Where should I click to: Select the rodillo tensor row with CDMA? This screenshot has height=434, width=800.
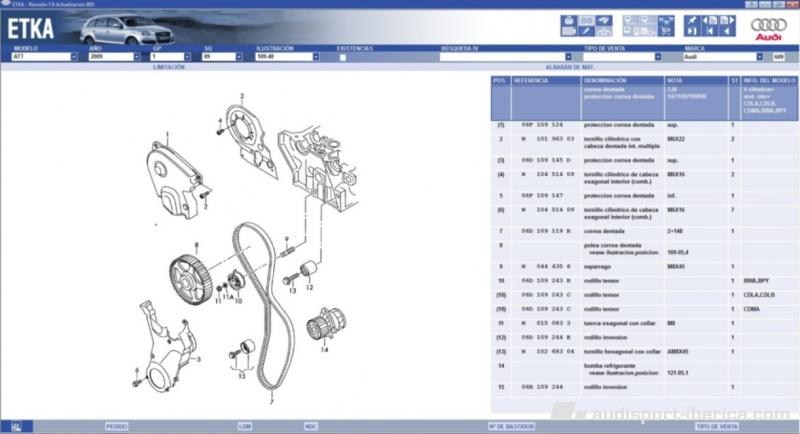pos(644,309)
